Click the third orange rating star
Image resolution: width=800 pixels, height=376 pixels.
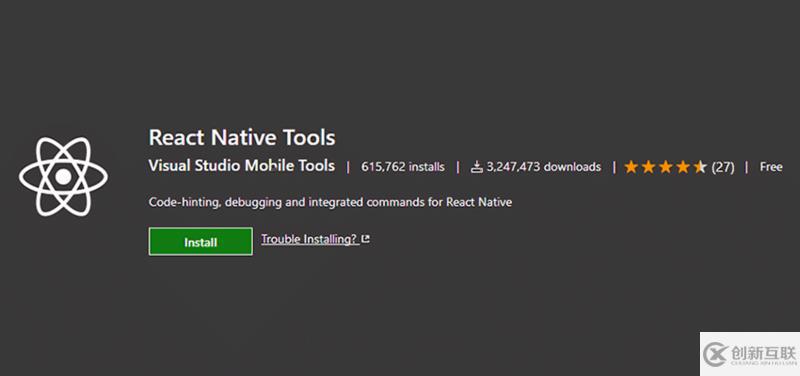pyautogui.click(x=666, y=167)
